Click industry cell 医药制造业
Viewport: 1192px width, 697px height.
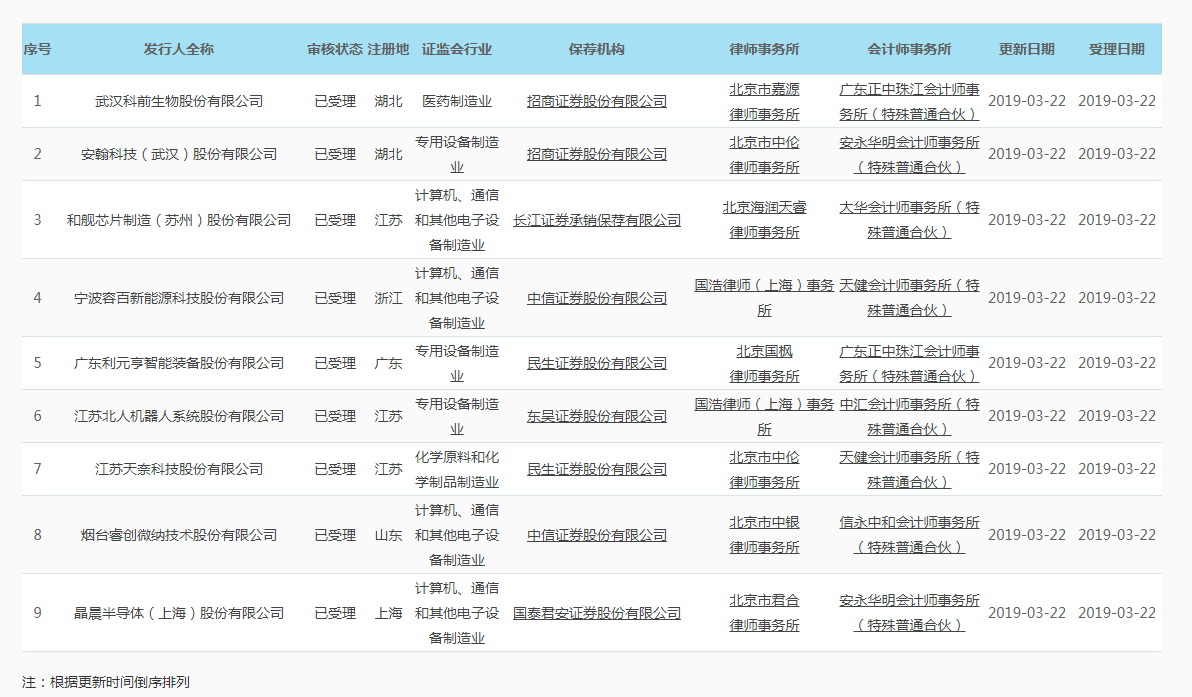457,101
